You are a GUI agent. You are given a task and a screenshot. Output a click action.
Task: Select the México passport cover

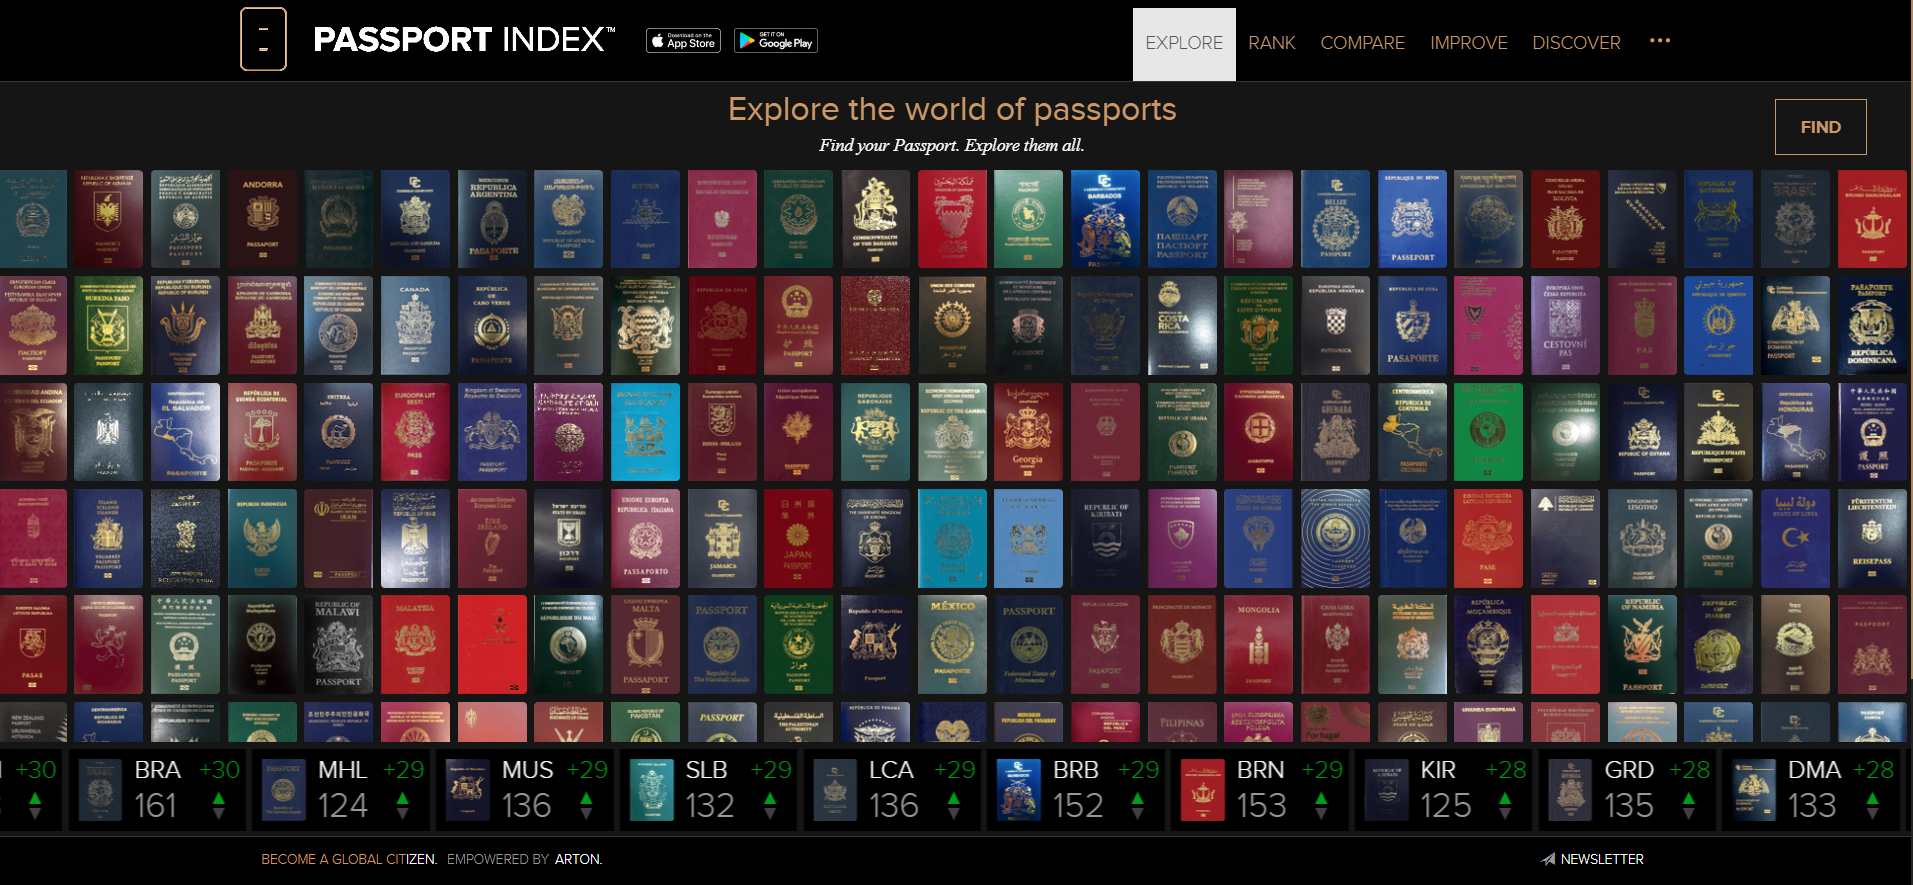pyautogui.click(x=952, y=645)
